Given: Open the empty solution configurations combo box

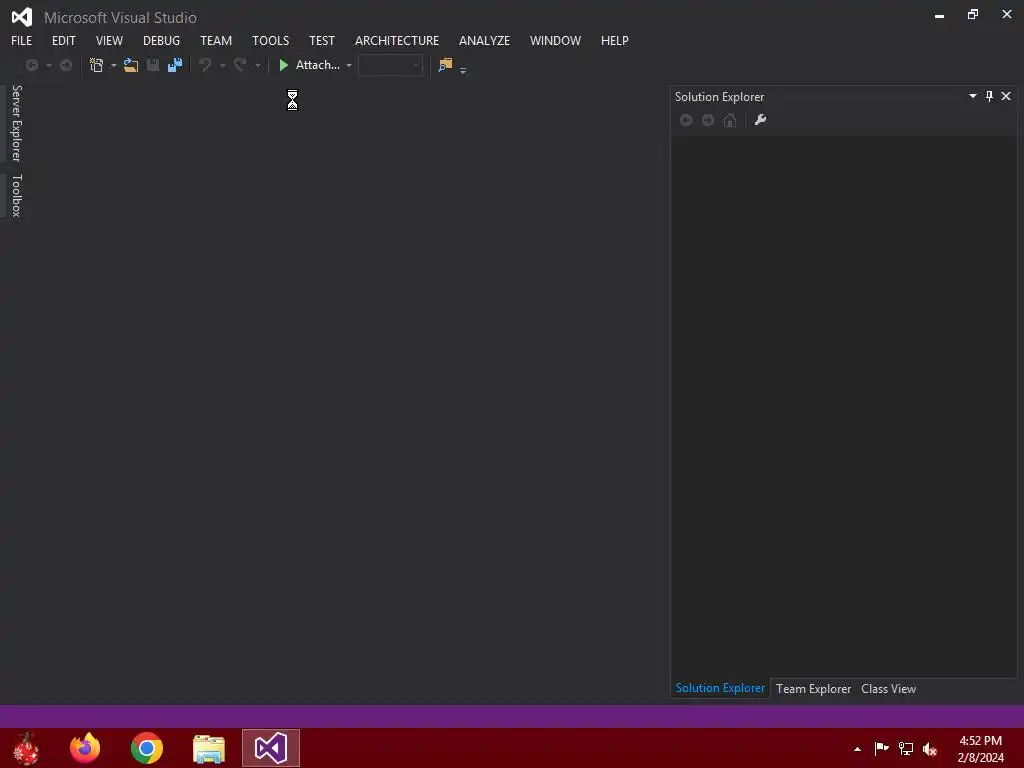Looking at the screenshot, I should point(391,65).
